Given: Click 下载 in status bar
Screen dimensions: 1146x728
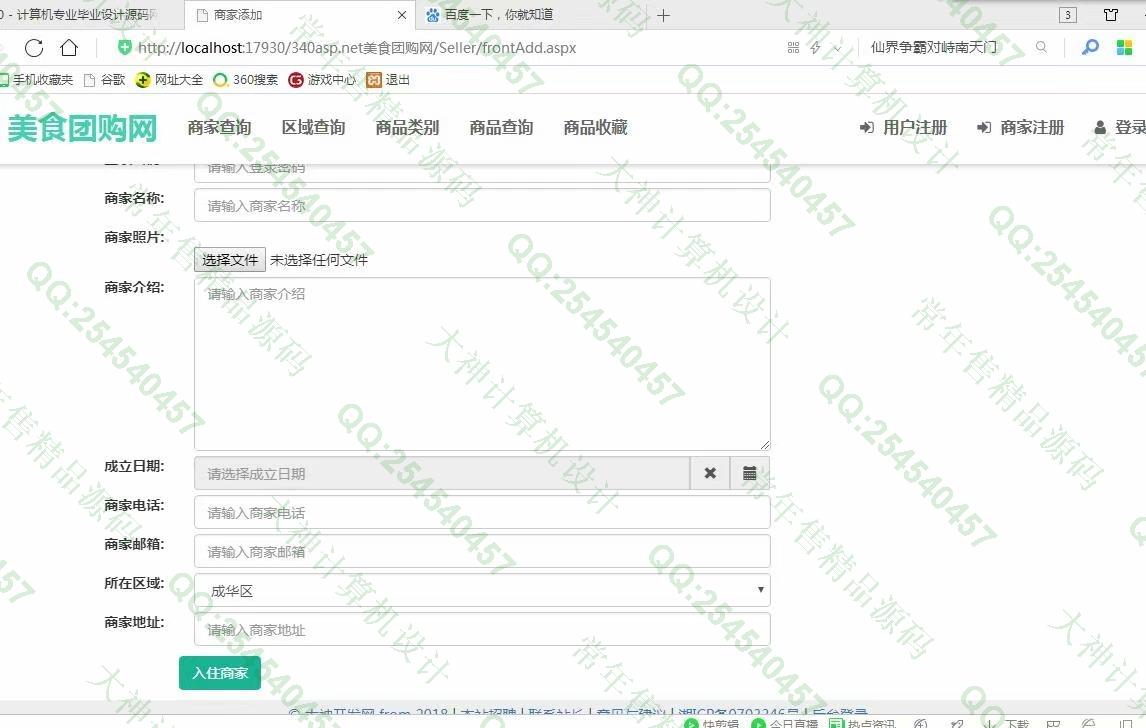Looking at the screenshot, I should click(x=1007, y=723).
